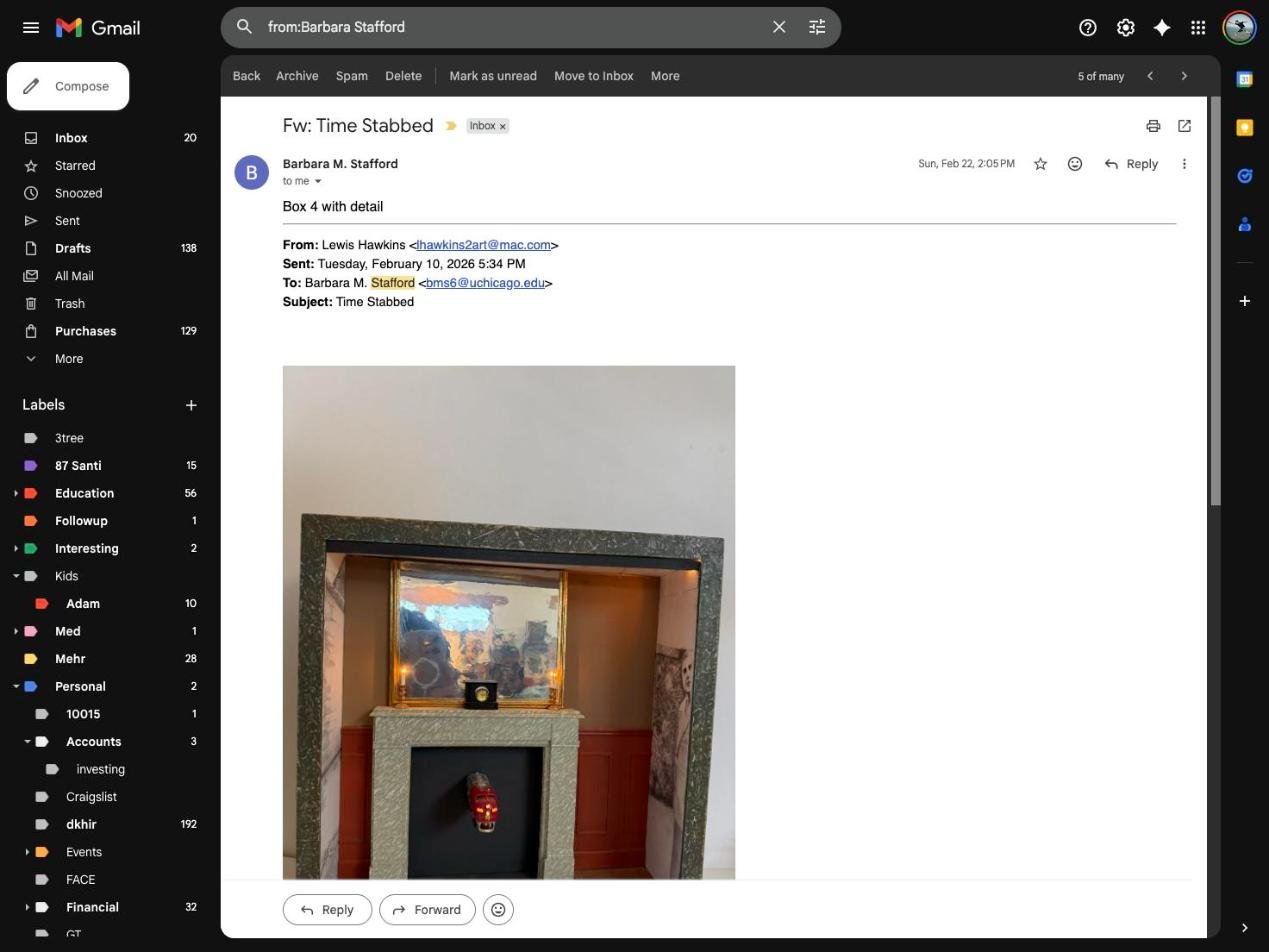1269x952 pixels.
Task: Open the toolbar More menu
Action: (665, 76)
